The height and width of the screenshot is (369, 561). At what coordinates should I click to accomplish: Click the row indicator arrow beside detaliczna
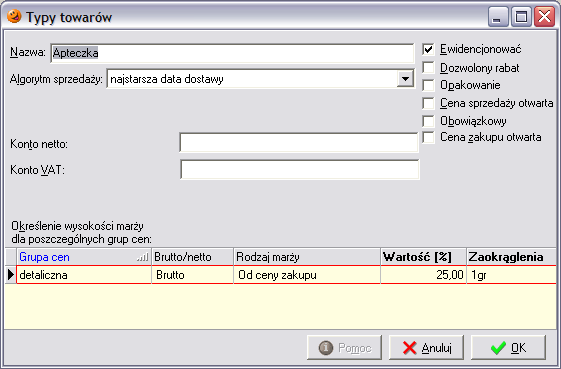[11, 275]
